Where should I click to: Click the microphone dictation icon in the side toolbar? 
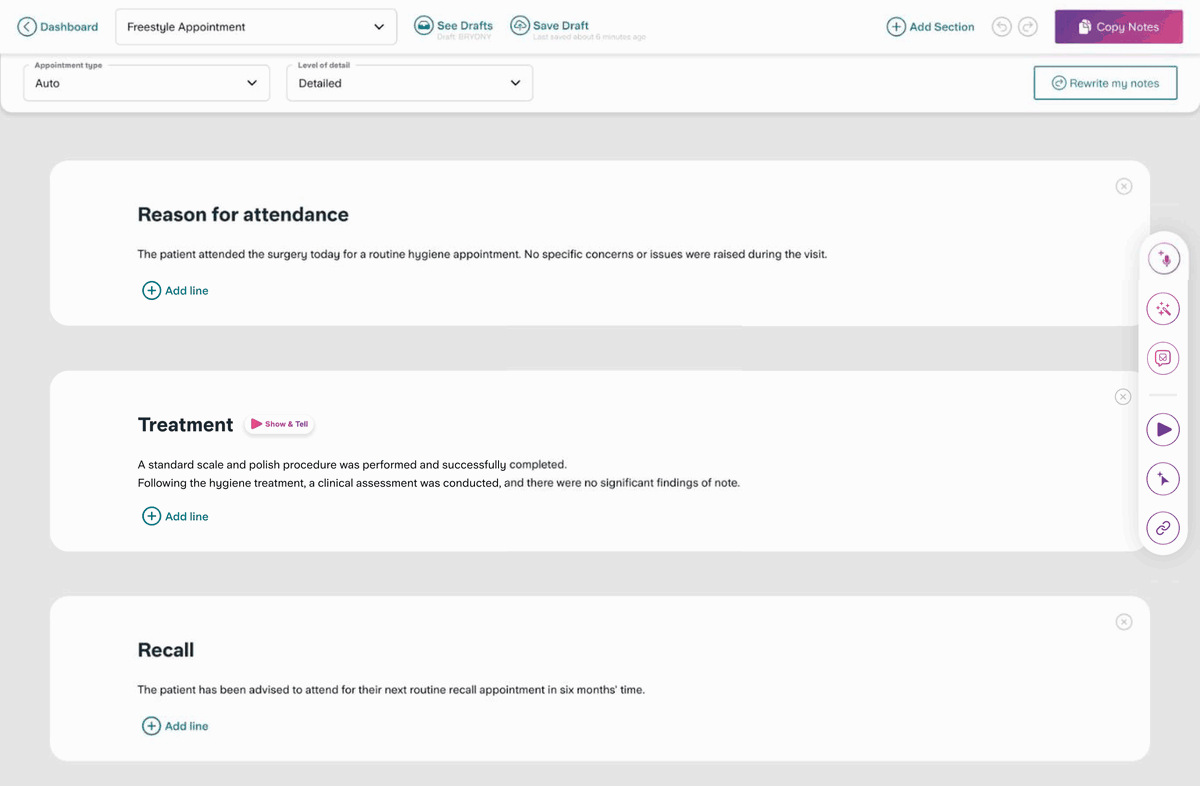pos(1163,259)
